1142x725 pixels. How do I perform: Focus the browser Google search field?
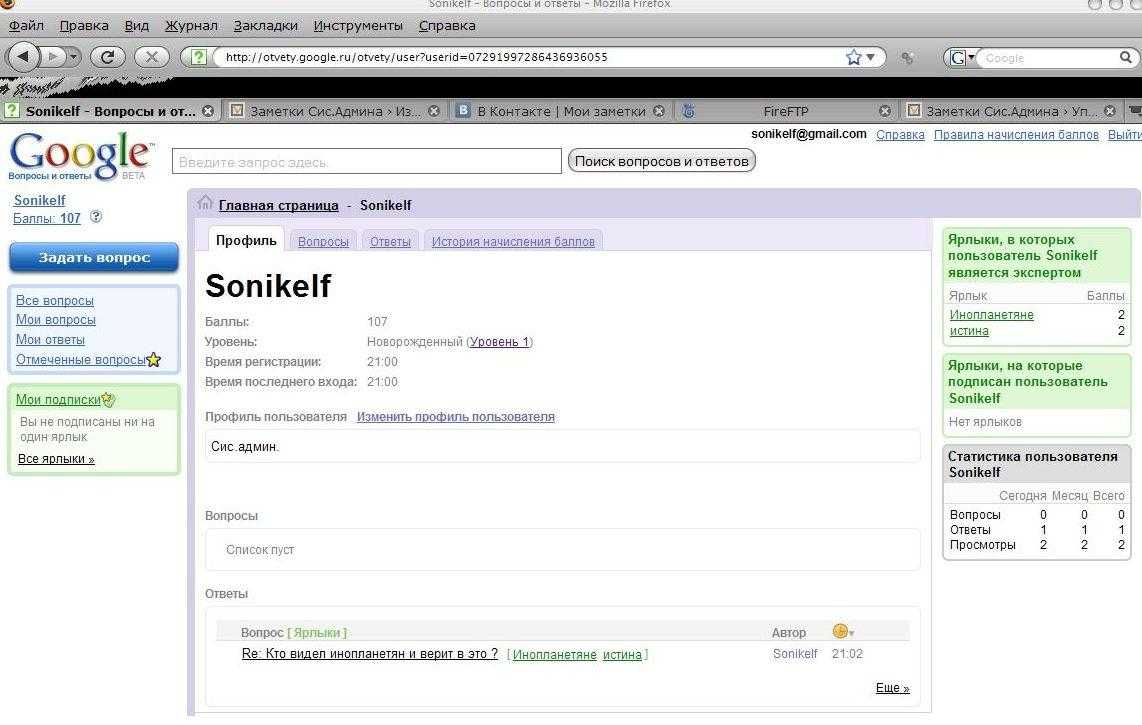click(1049, 58)
